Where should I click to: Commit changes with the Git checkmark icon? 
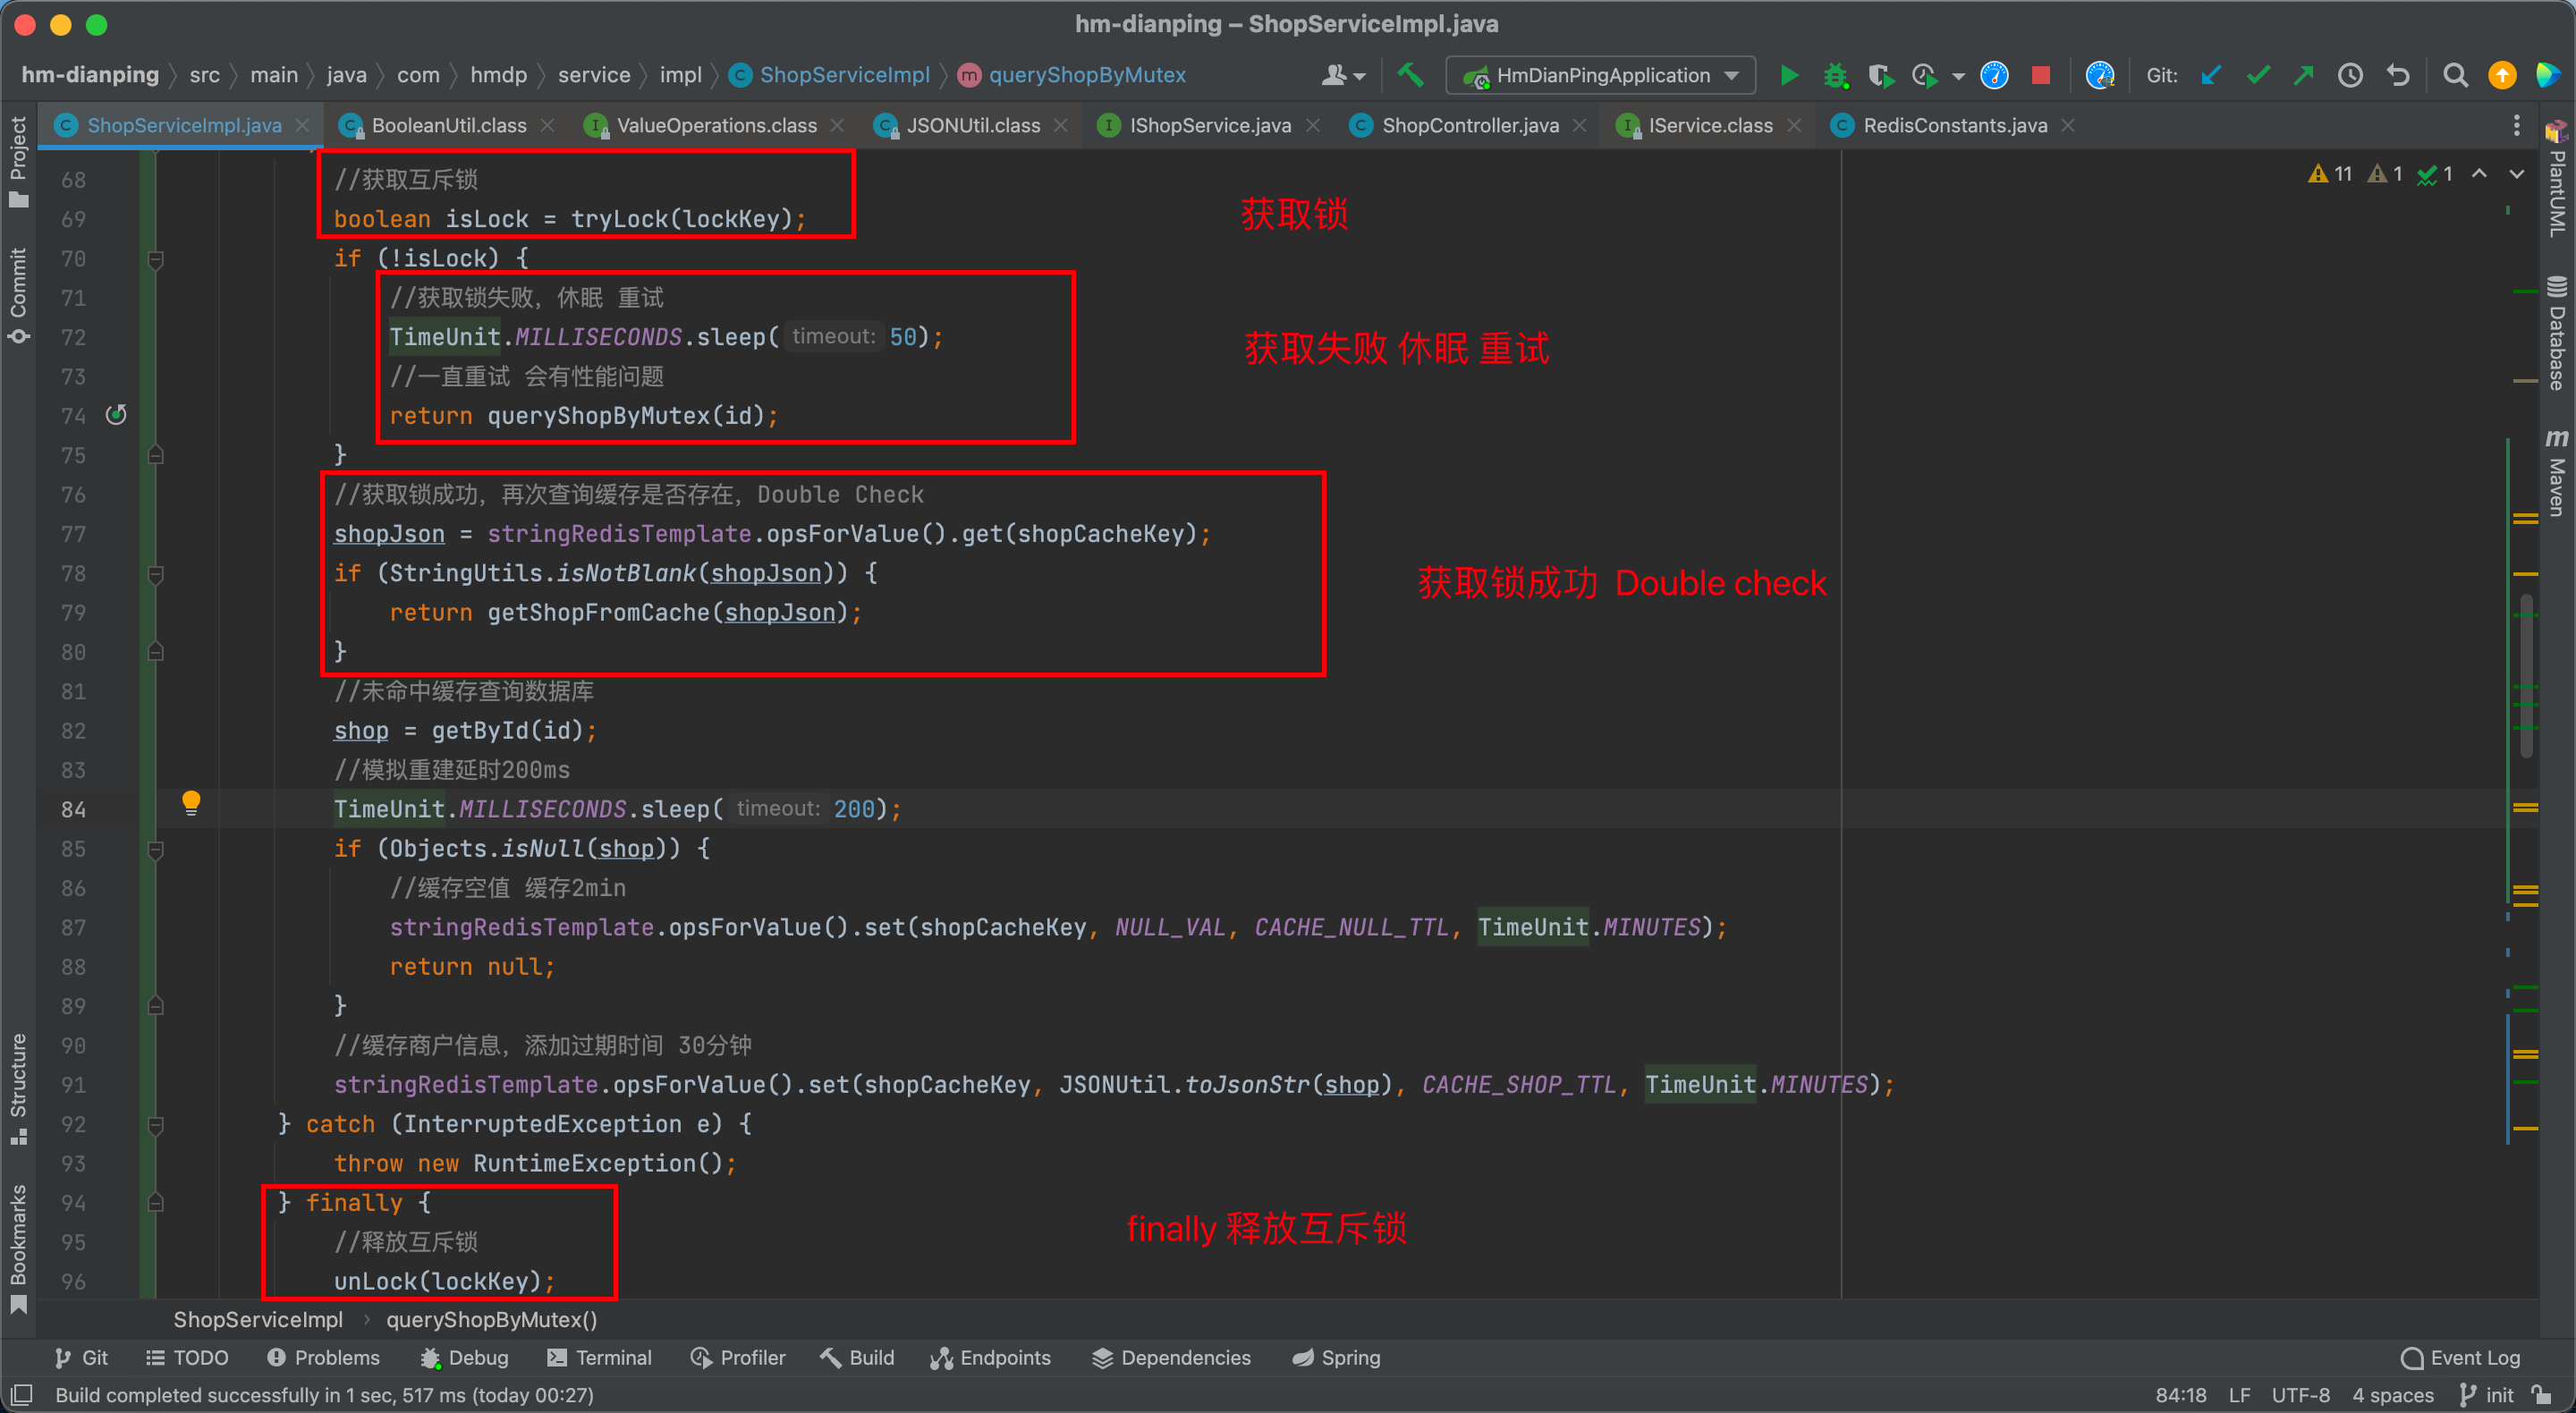point(2258,75)
